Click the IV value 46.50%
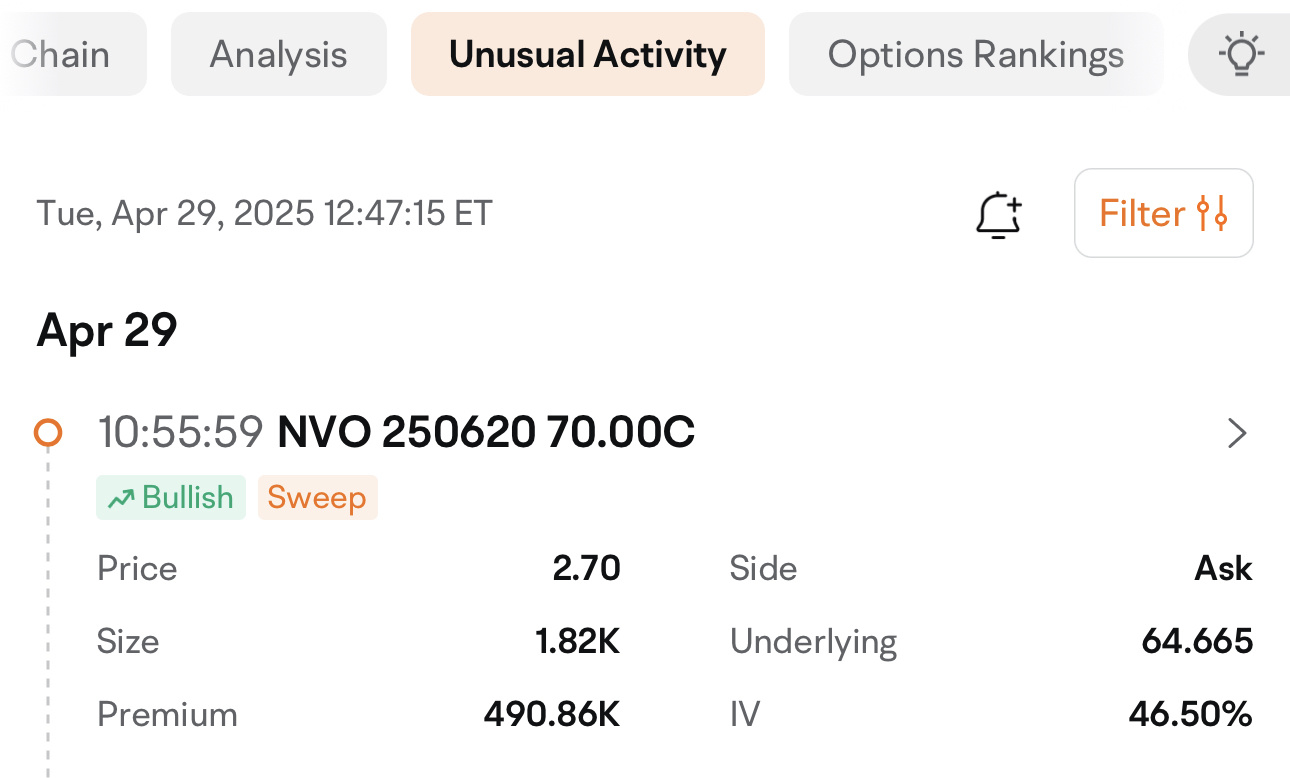 tap(1191, 714)
